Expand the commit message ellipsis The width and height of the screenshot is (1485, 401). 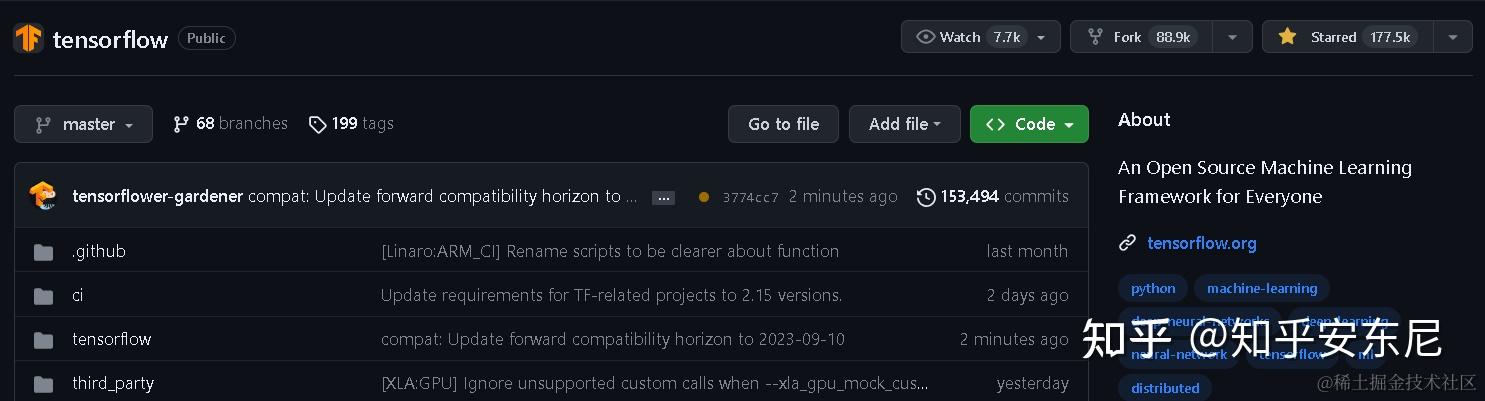[663, 198]
